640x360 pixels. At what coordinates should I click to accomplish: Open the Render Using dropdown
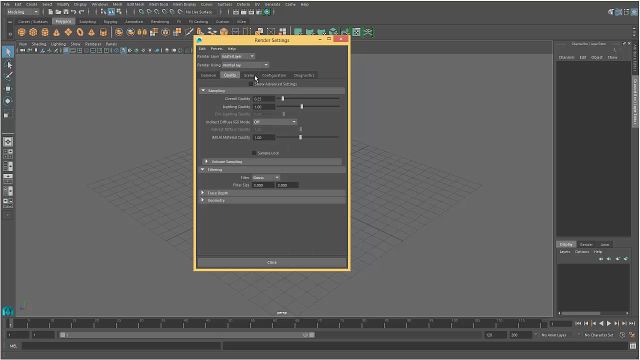[245, 65]
